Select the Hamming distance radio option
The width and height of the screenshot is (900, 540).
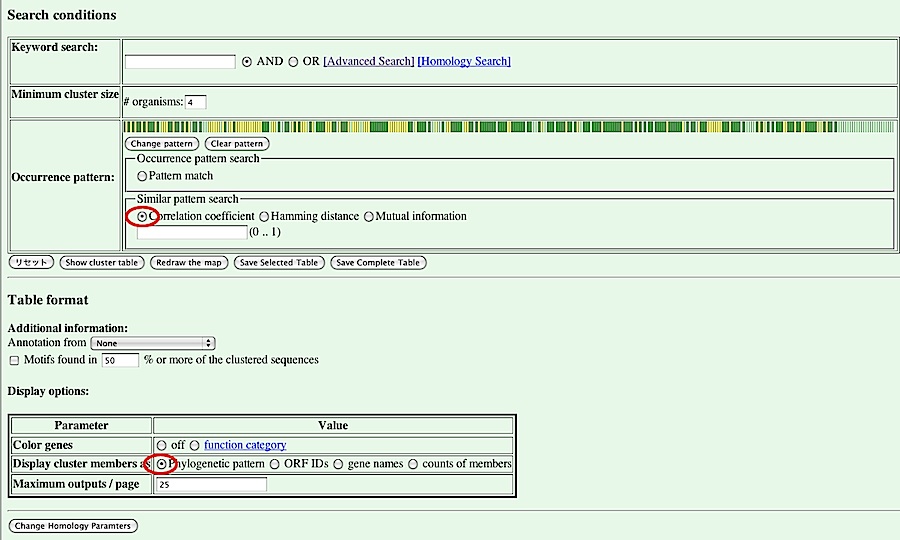[x=264, y=216]
